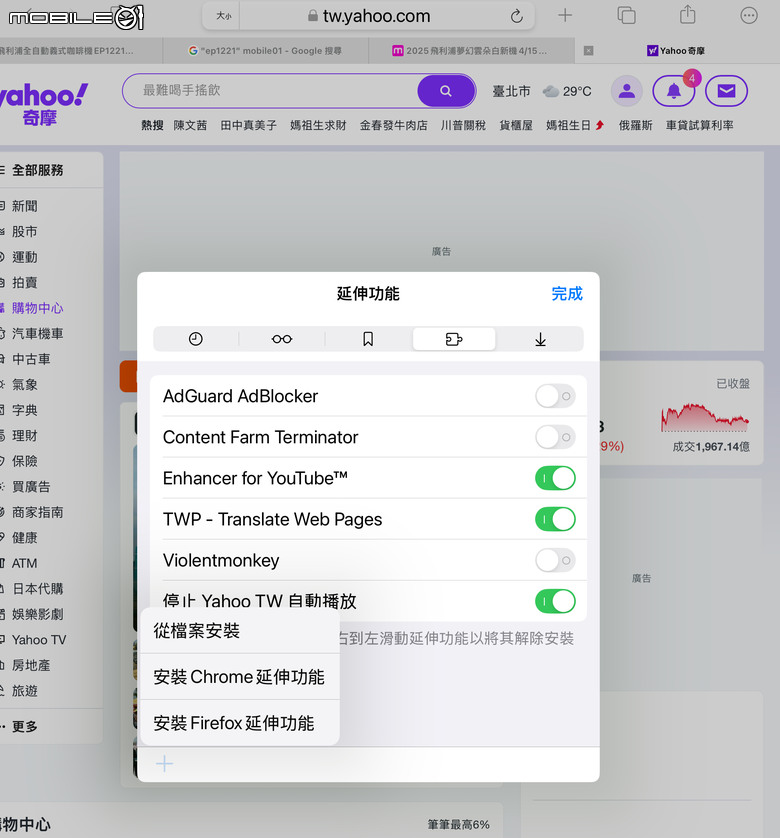Image resolution: width=780 pixels, height=838 pixels.
Task: Reload the tw.yahoo.com page
Action: pos(516,16)
